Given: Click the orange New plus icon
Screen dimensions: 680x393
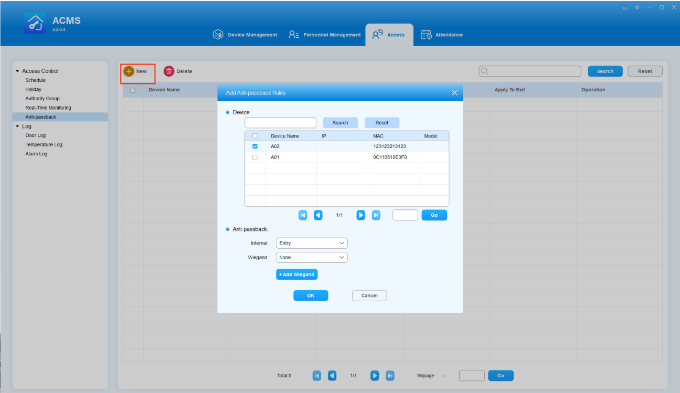Looking at the screenshot, I should click(129, 71).
